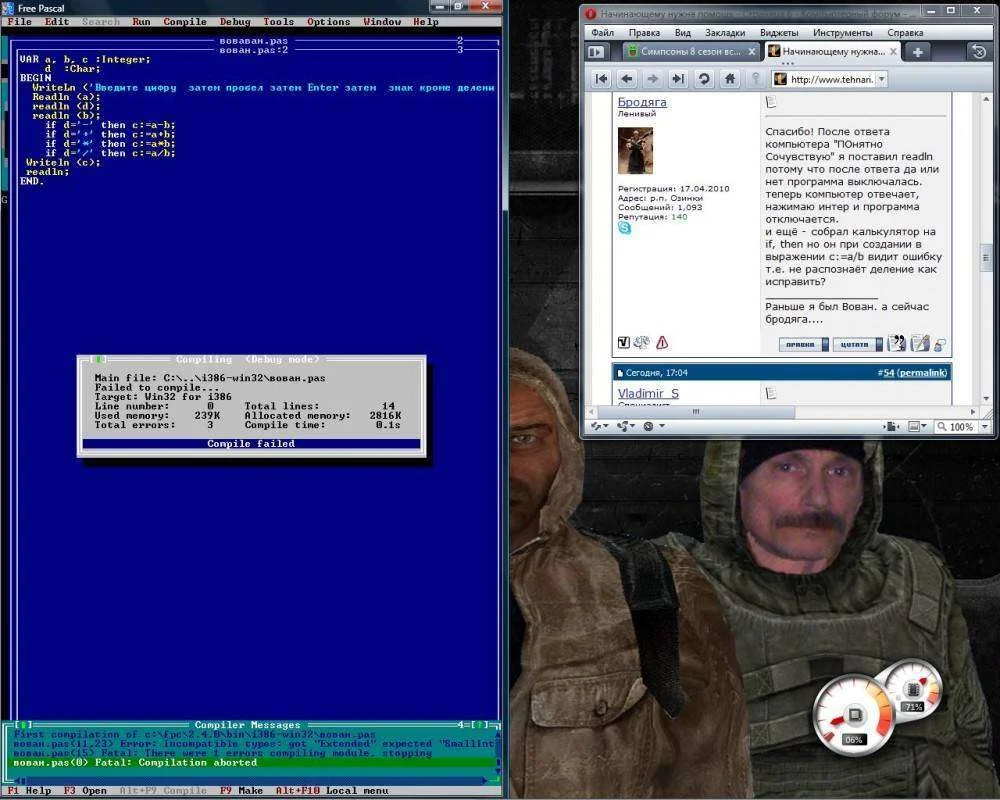
Task: Click the multi-quote icon under the post
Action: click(897, 343)
